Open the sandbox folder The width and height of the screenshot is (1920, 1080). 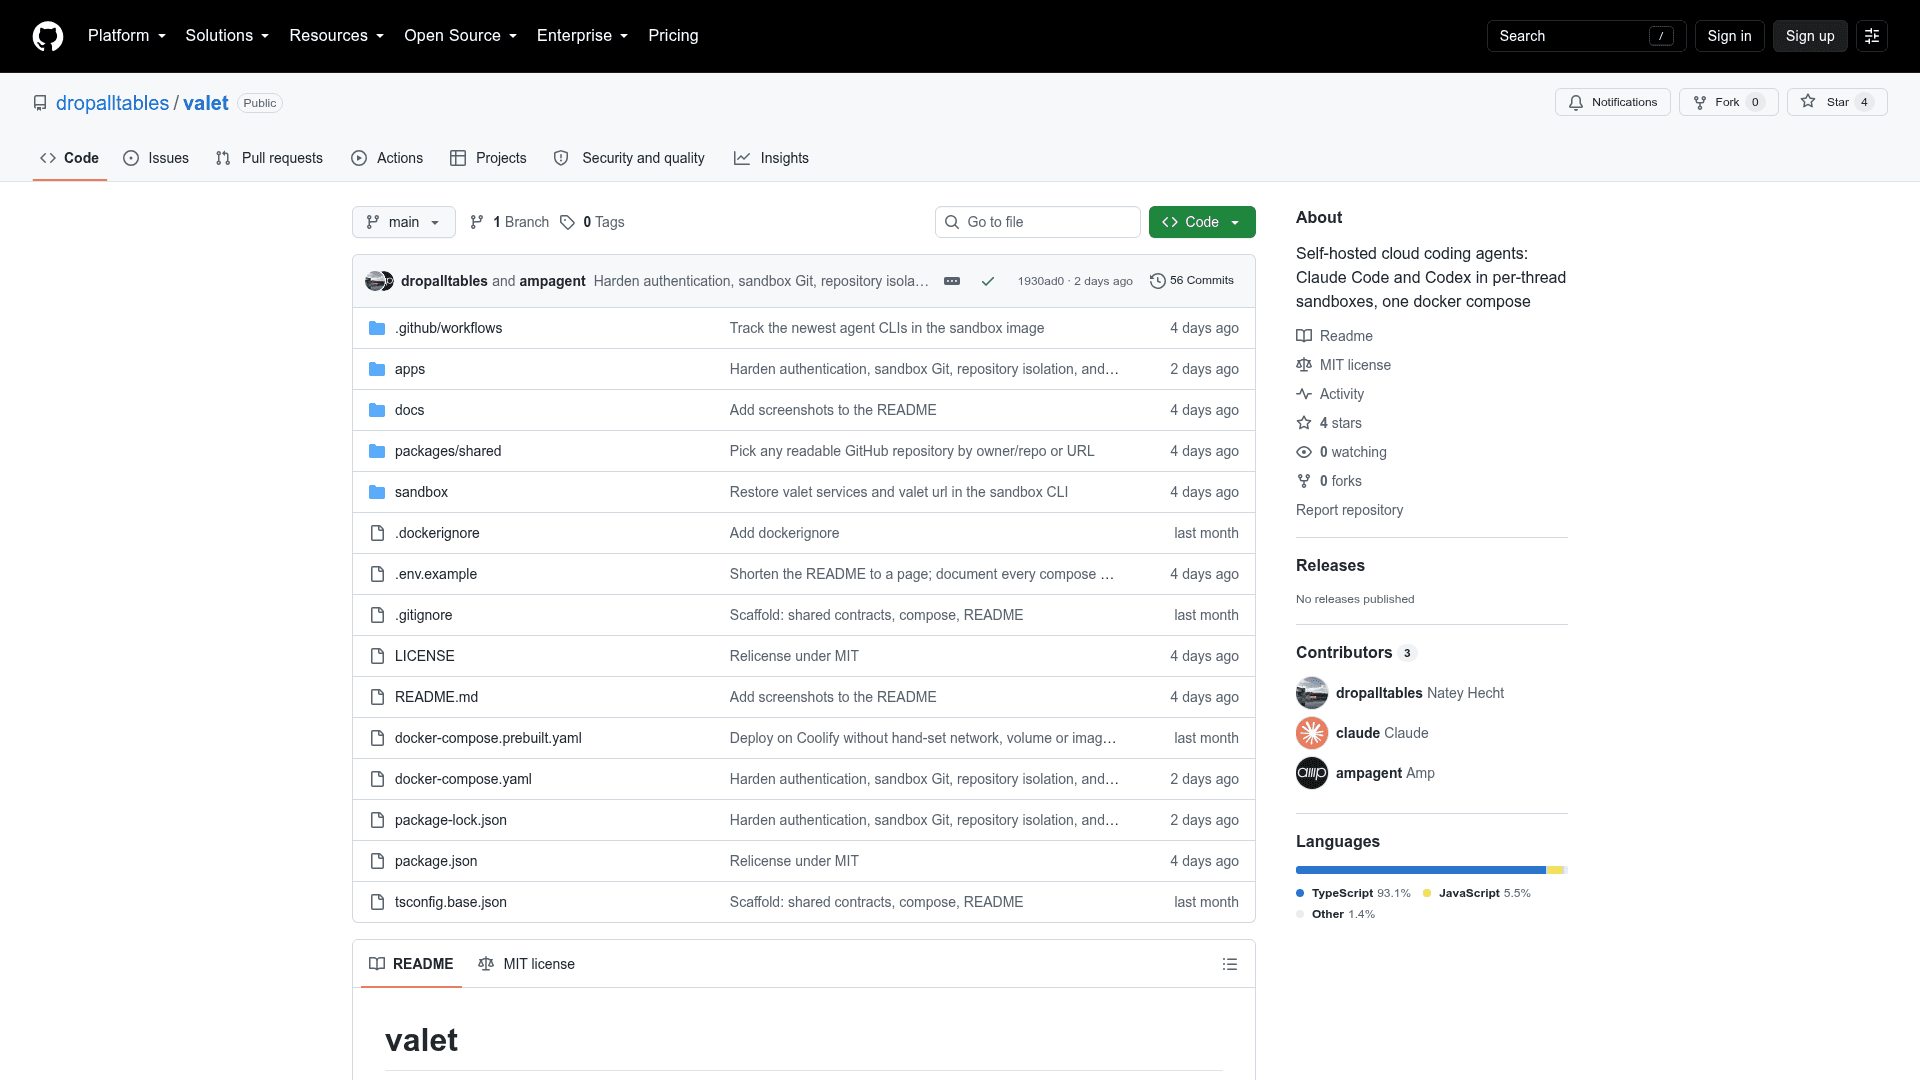coord(421,492)
